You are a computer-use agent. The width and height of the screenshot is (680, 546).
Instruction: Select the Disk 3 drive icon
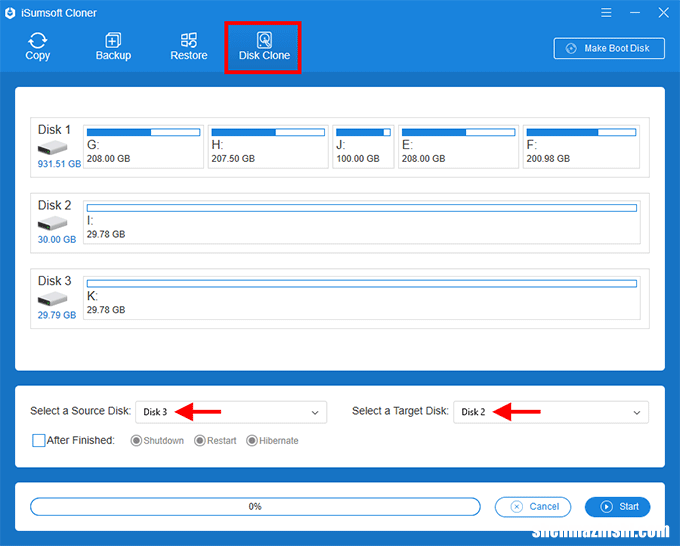coord(52,299)
